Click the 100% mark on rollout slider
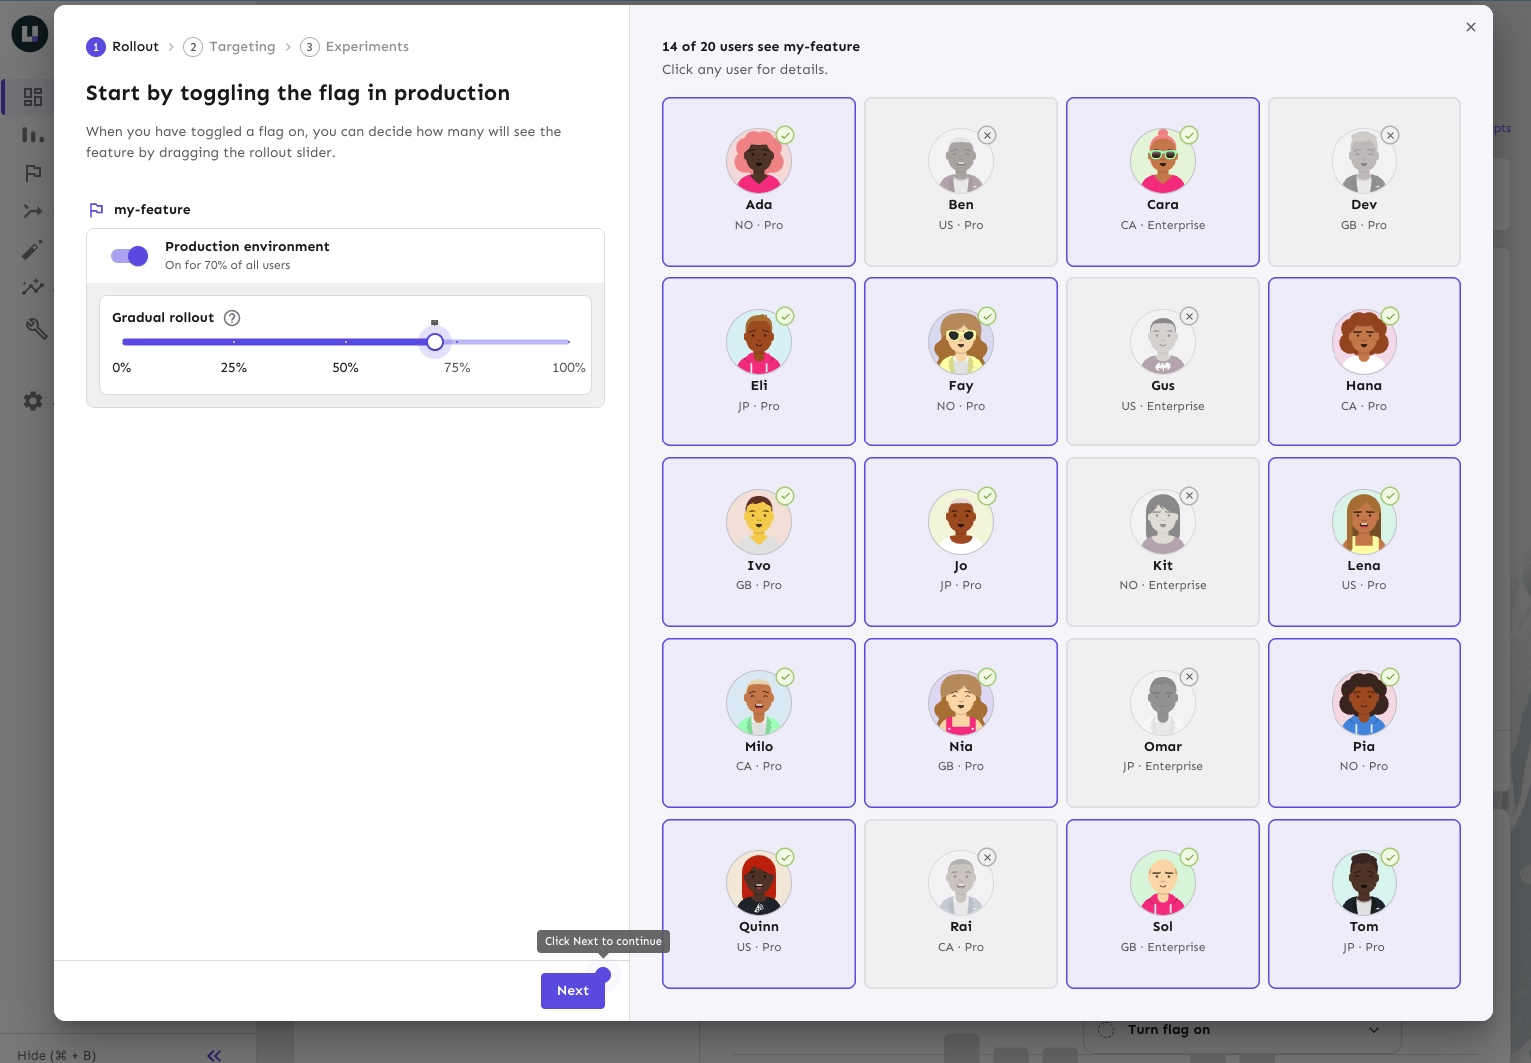 569,368
